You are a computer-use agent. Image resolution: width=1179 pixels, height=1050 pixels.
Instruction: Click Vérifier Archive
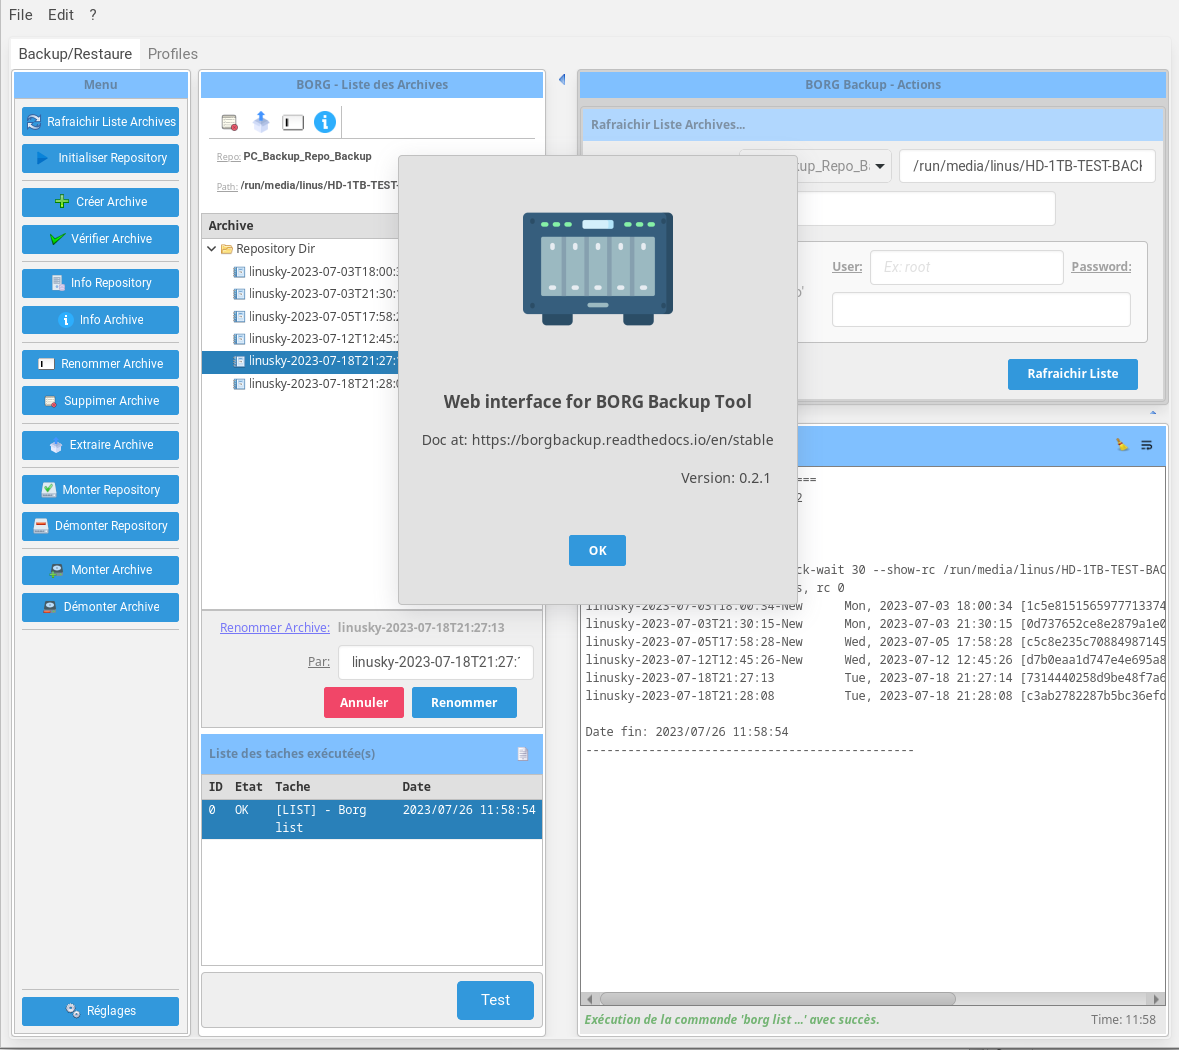101,238
